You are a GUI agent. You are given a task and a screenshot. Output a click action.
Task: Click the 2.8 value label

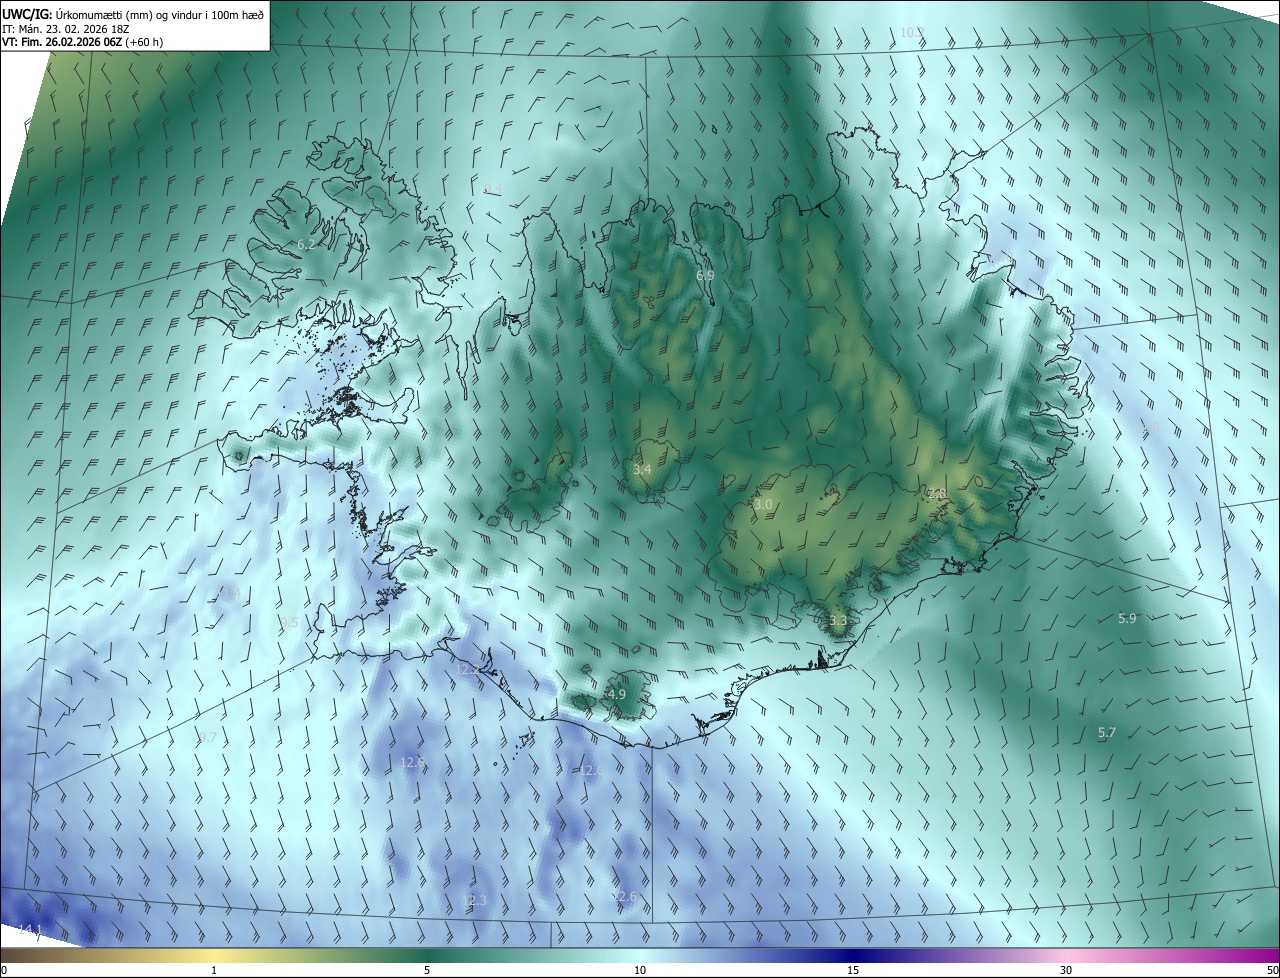(x=936, y=494)
